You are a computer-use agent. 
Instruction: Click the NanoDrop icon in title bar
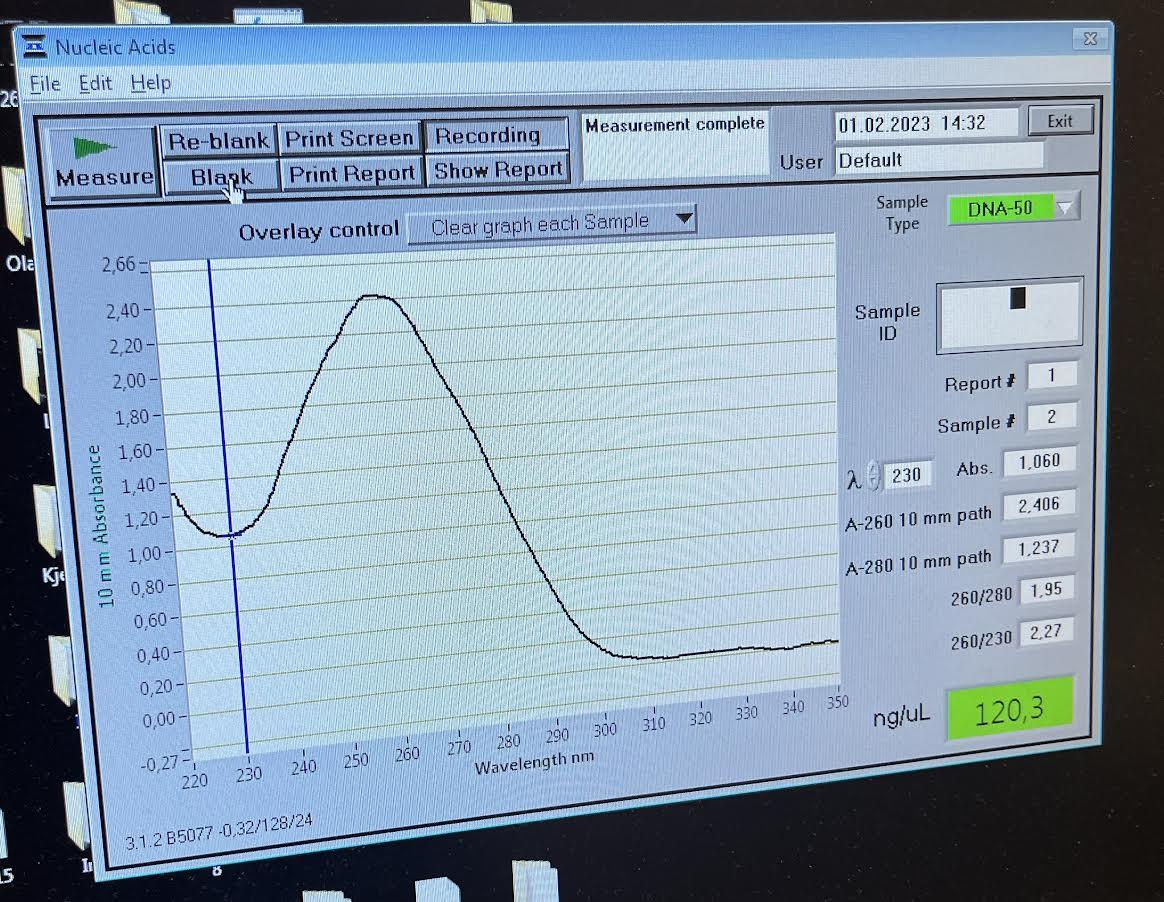coord(35,46)
